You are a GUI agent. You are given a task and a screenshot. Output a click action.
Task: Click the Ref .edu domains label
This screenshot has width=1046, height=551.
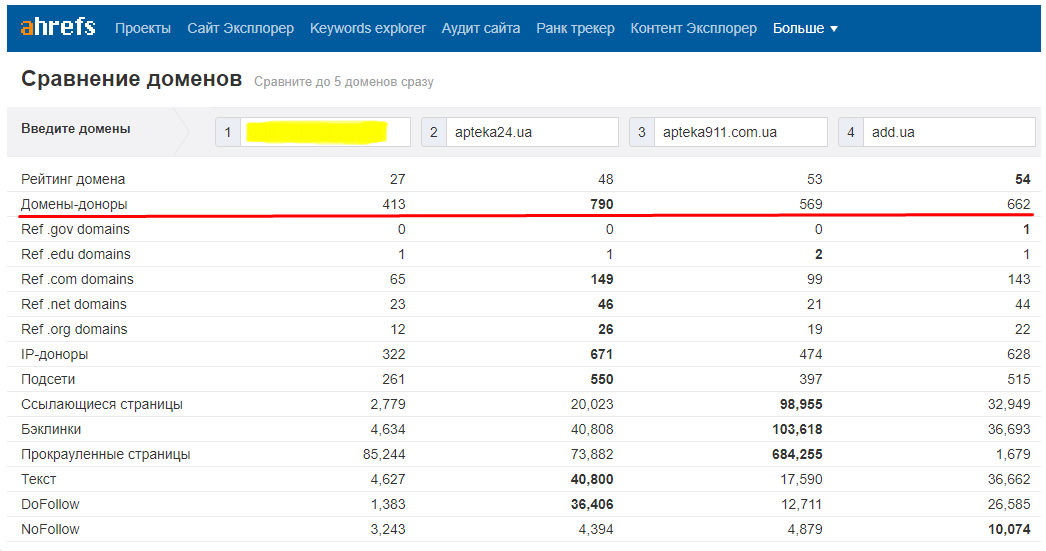pos(75,254)
